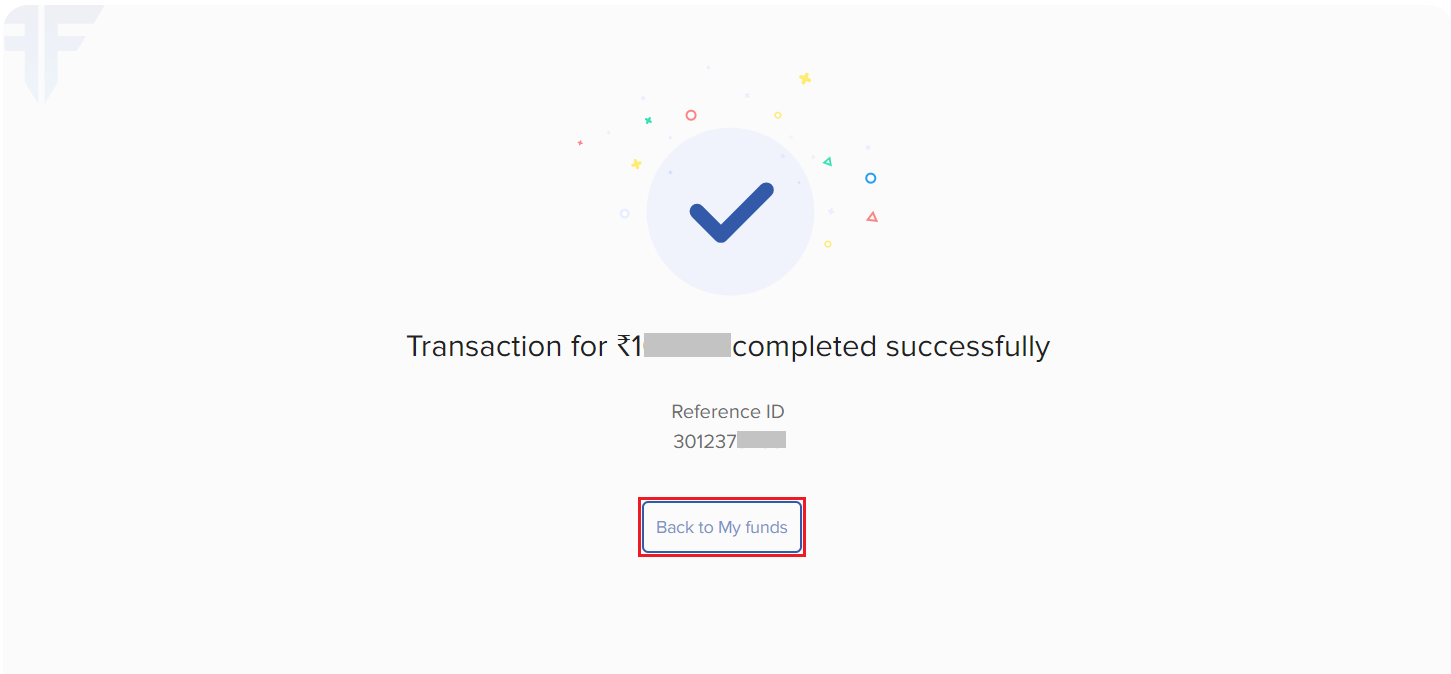1451x674 pixels.
Task: Click the red triangle confetti shape
Action: click(872, 216)
